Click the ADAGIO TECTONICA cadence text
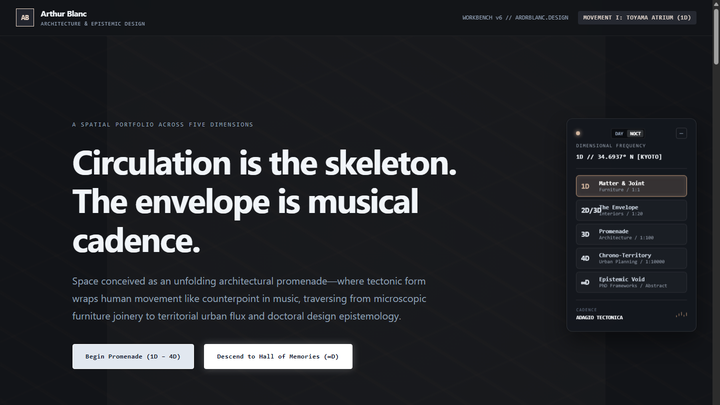The image size is (720, 405). tap(599, 317)
